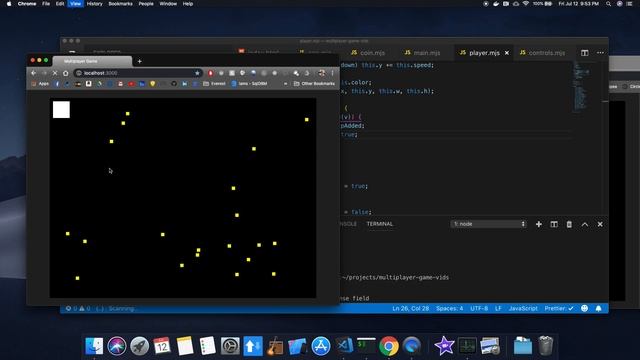Click the red extension icon in Chrome toolbar
This screenshot has height=360, width=640.
[210, 73]
